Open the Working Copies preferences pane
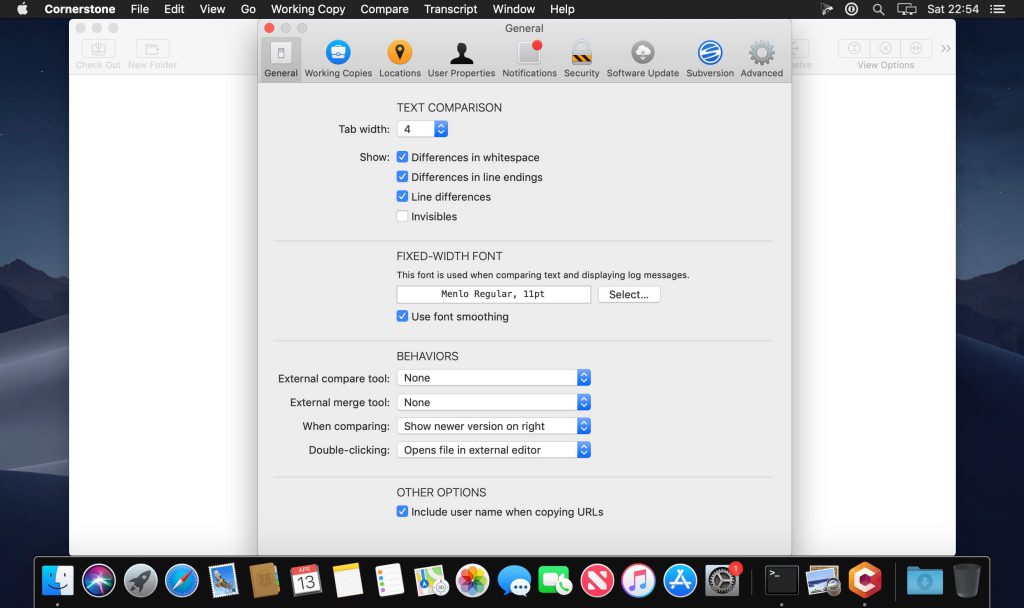 [338, 59]
